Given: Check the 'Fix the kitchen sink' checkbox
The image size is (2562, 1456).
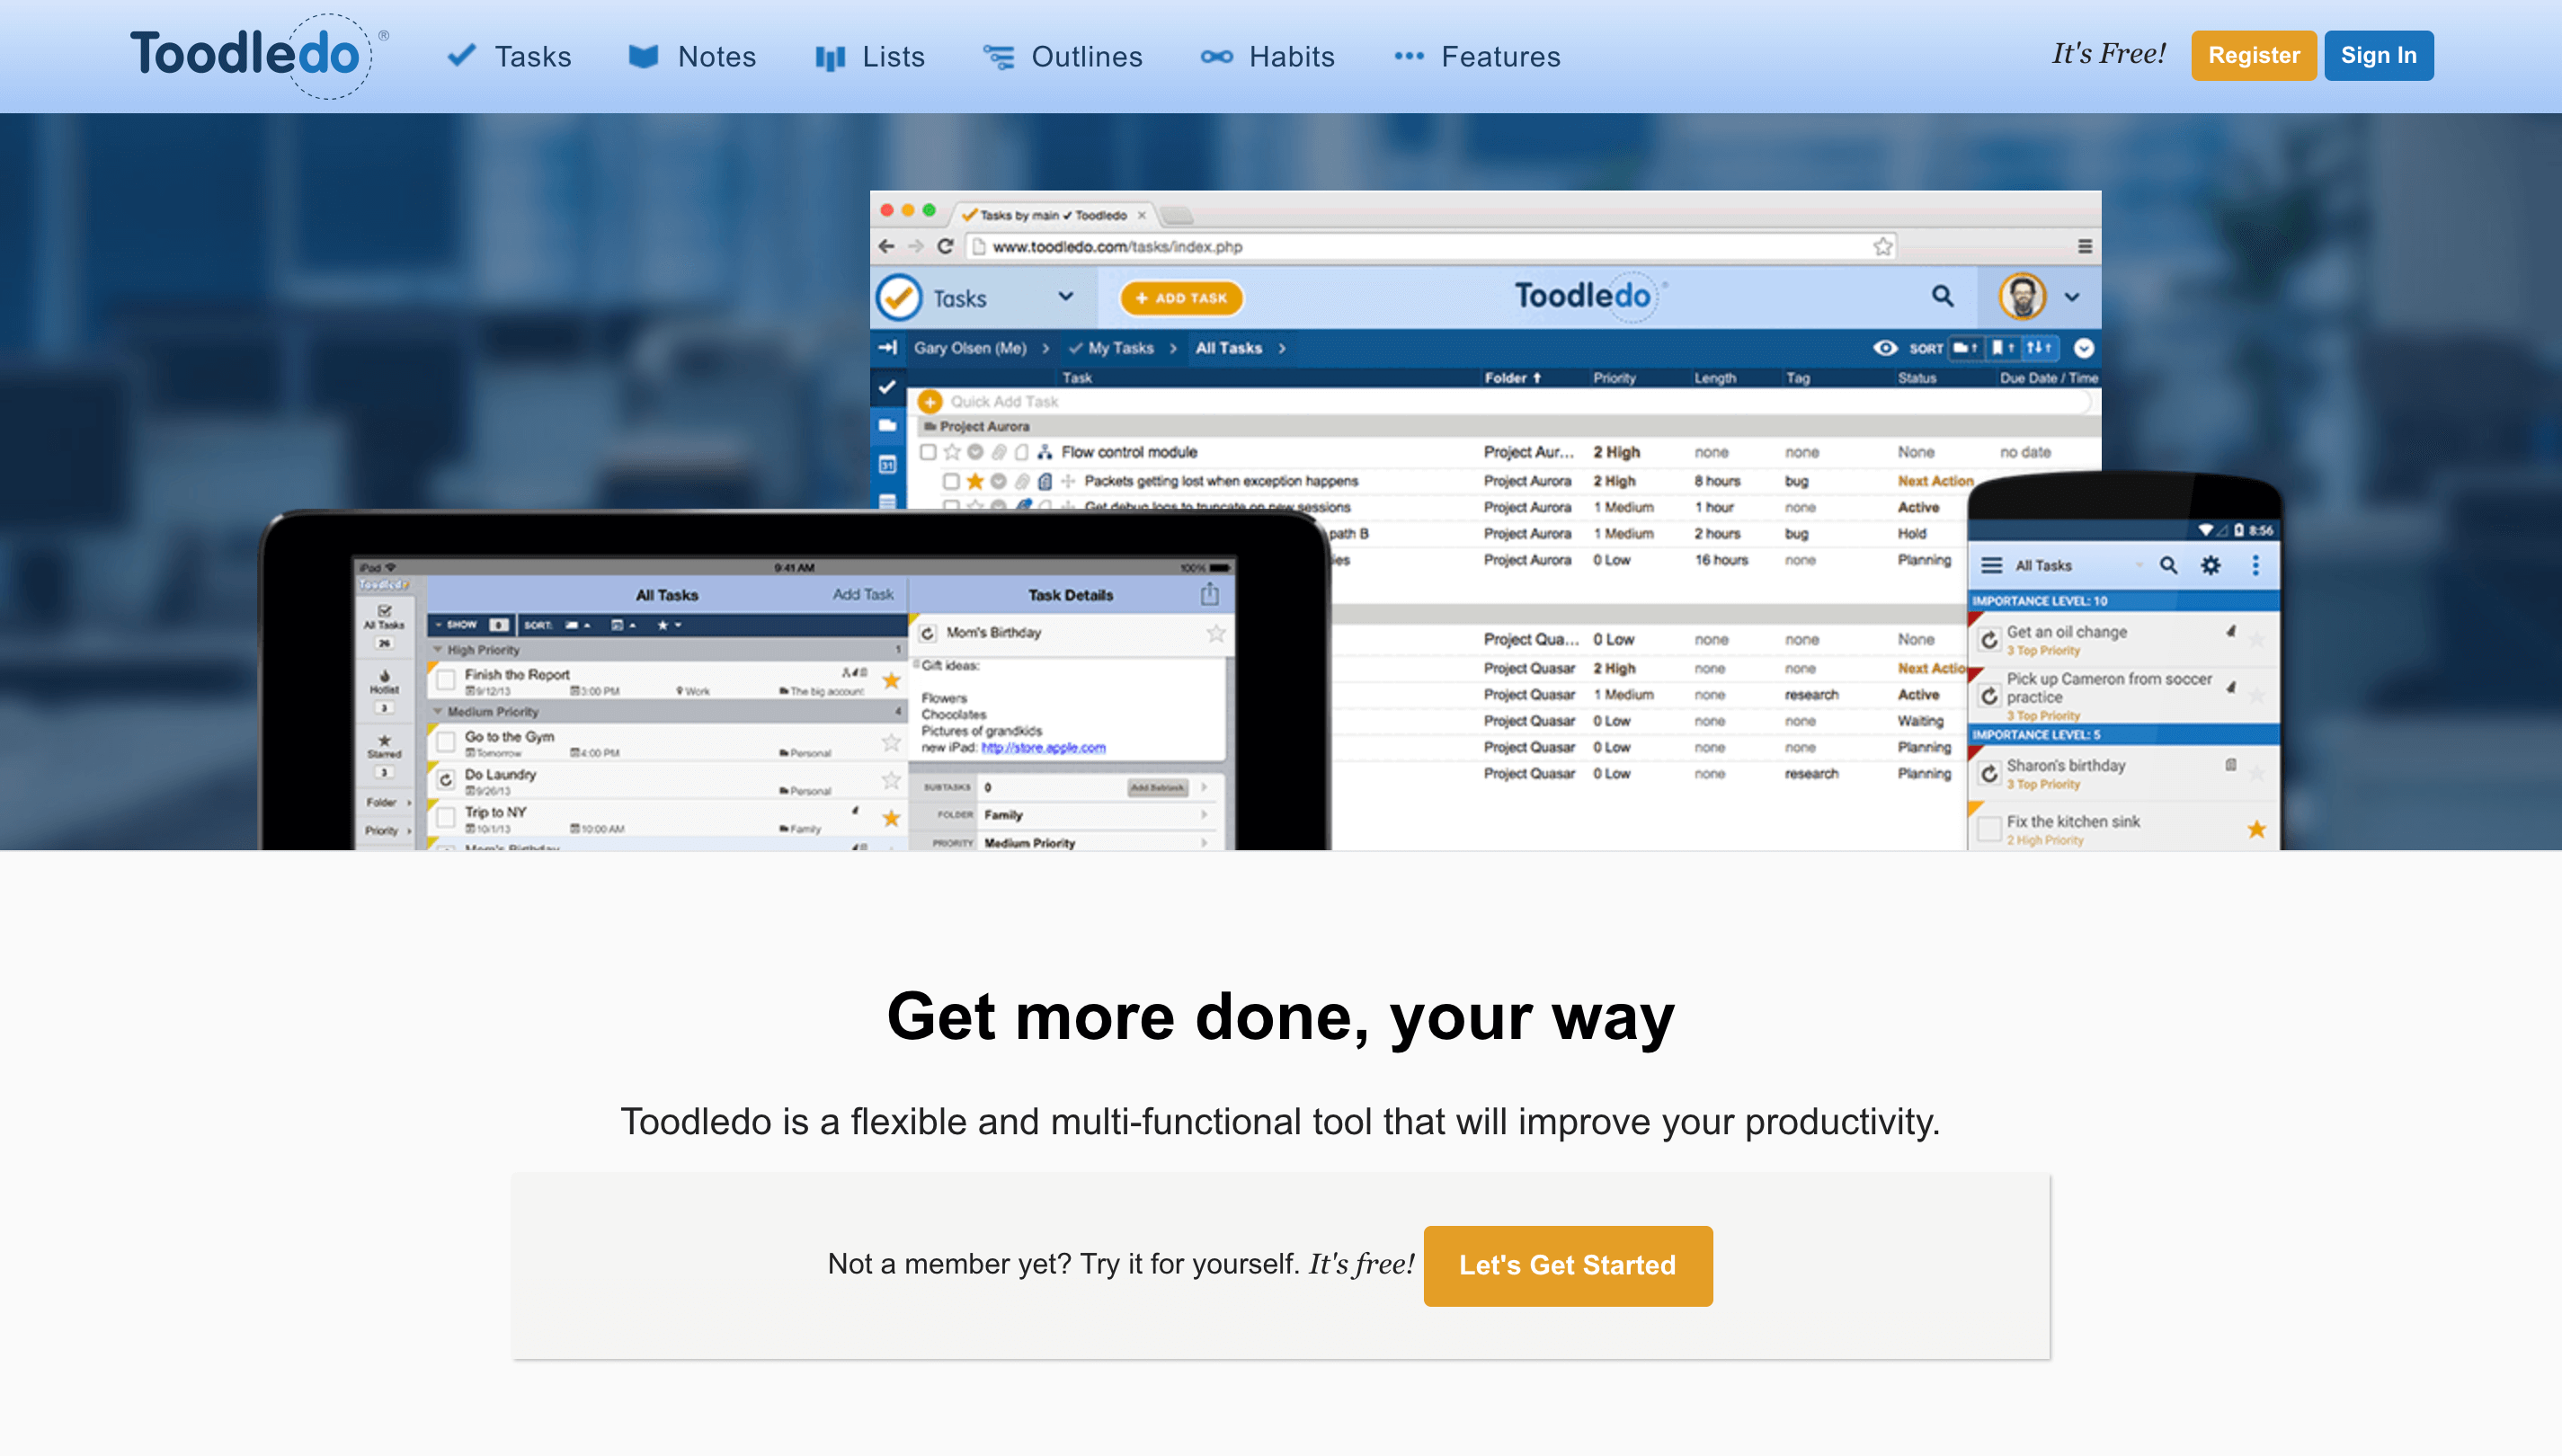Looking at the screenshot, I should [1990, 829].
